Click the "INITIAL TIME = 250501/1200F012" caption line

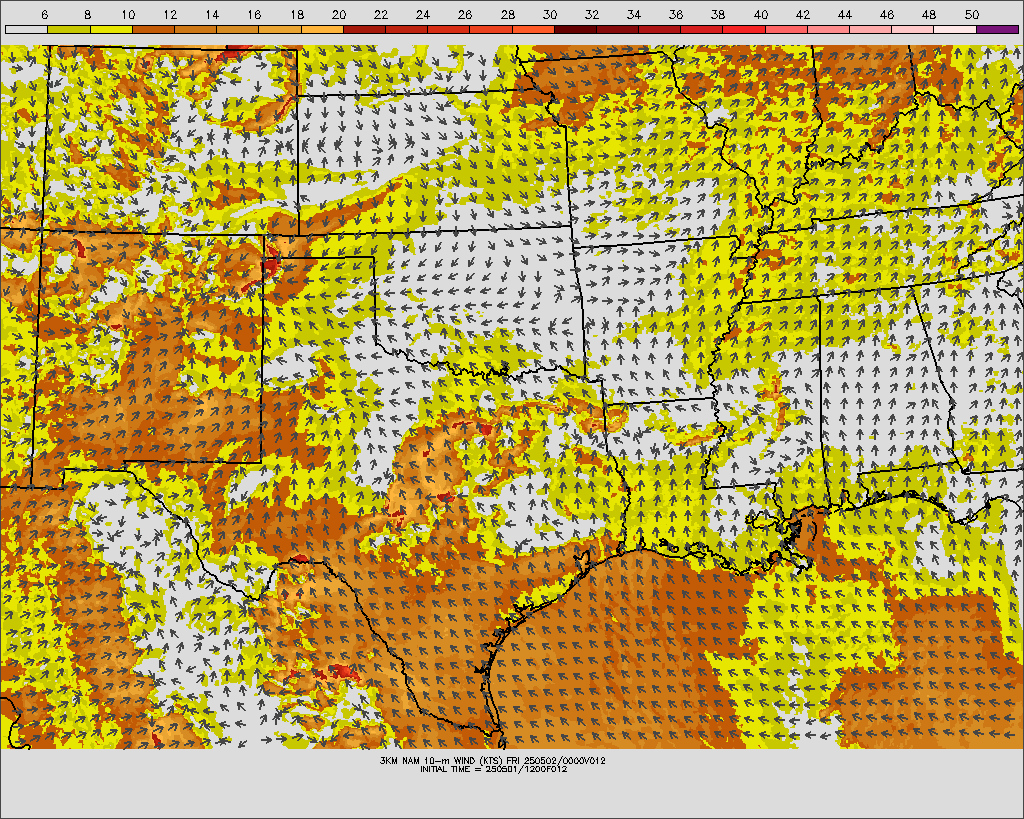coord(493,769)
